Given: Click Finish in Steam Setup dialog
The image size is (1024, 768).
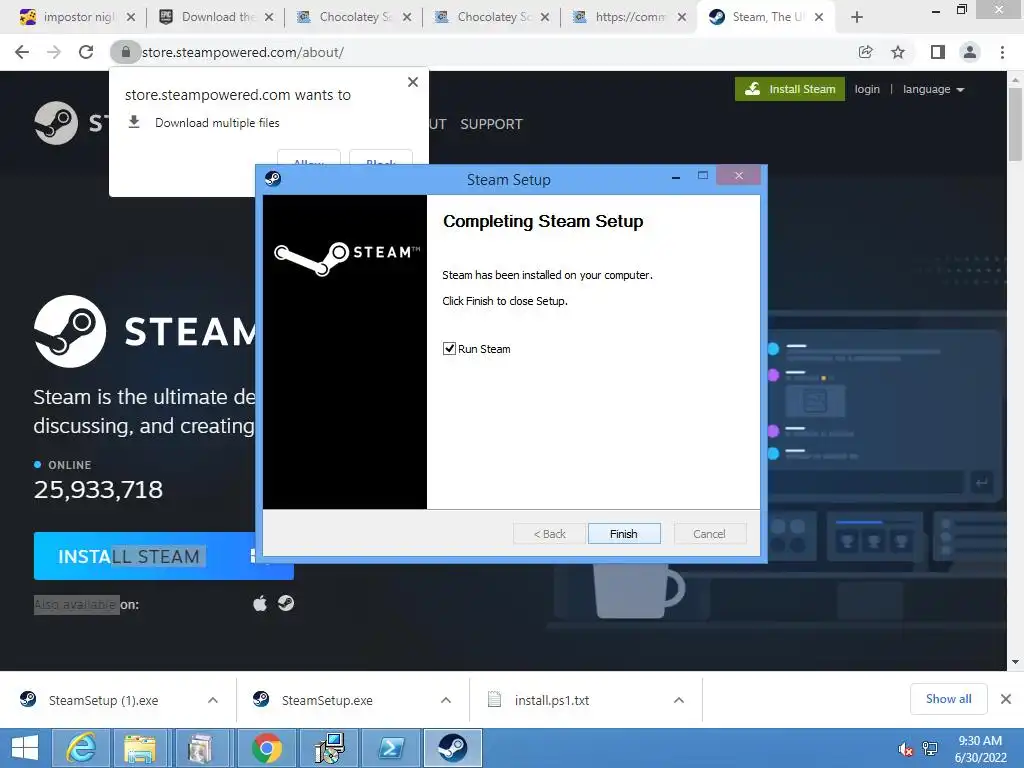Looking at the screenshot, I should (624, 534).
